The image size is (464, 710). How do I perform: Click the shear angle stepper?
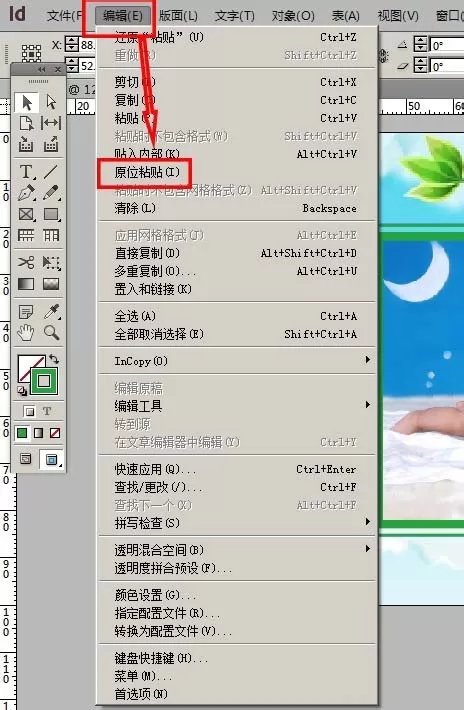coord(421,65)
